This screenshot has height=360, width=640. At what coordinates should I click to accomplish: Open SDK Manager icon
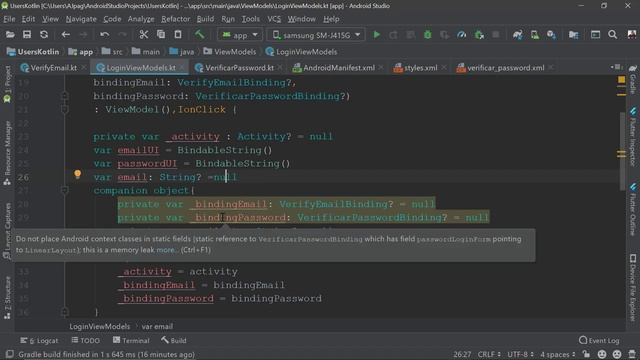[551, 35]
